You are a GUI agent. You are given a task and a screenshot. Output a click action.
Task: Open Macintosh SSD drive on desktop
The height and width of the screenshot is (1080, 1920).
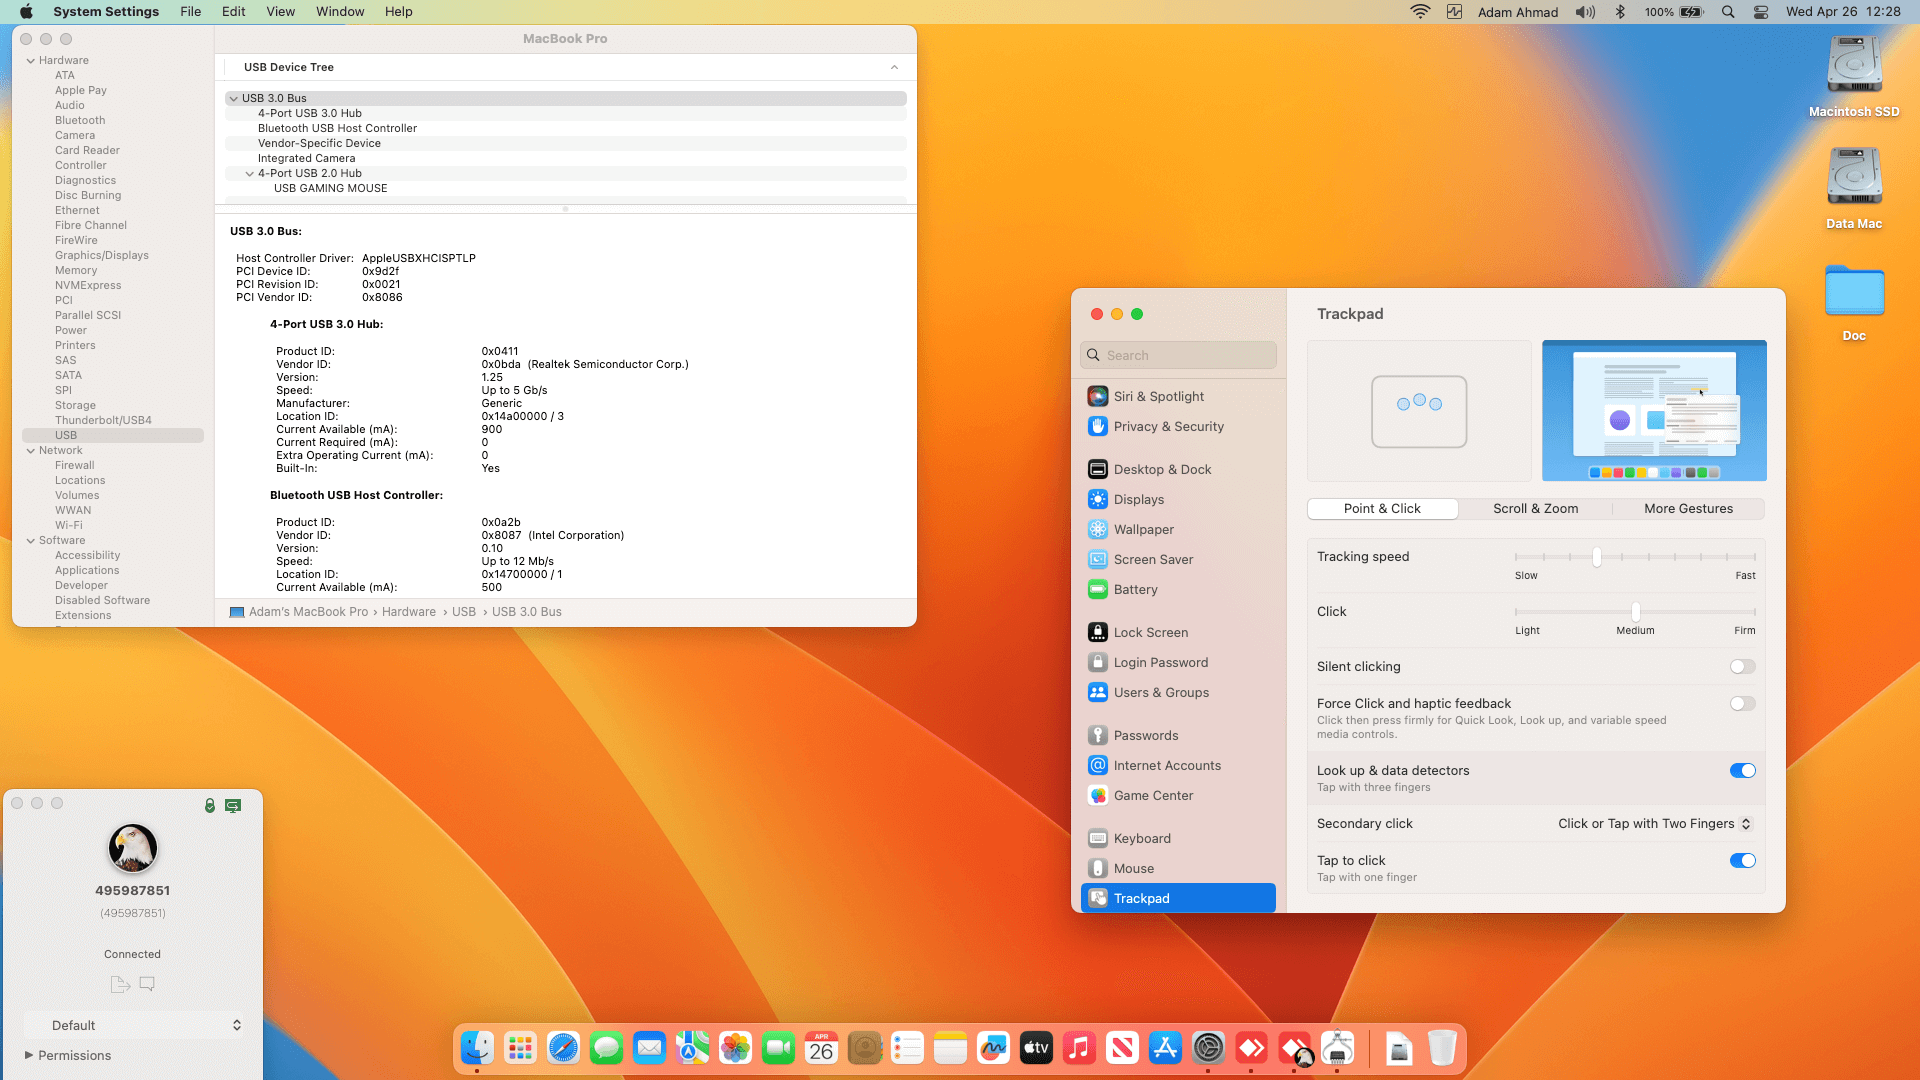click(x=1854, y=77)
